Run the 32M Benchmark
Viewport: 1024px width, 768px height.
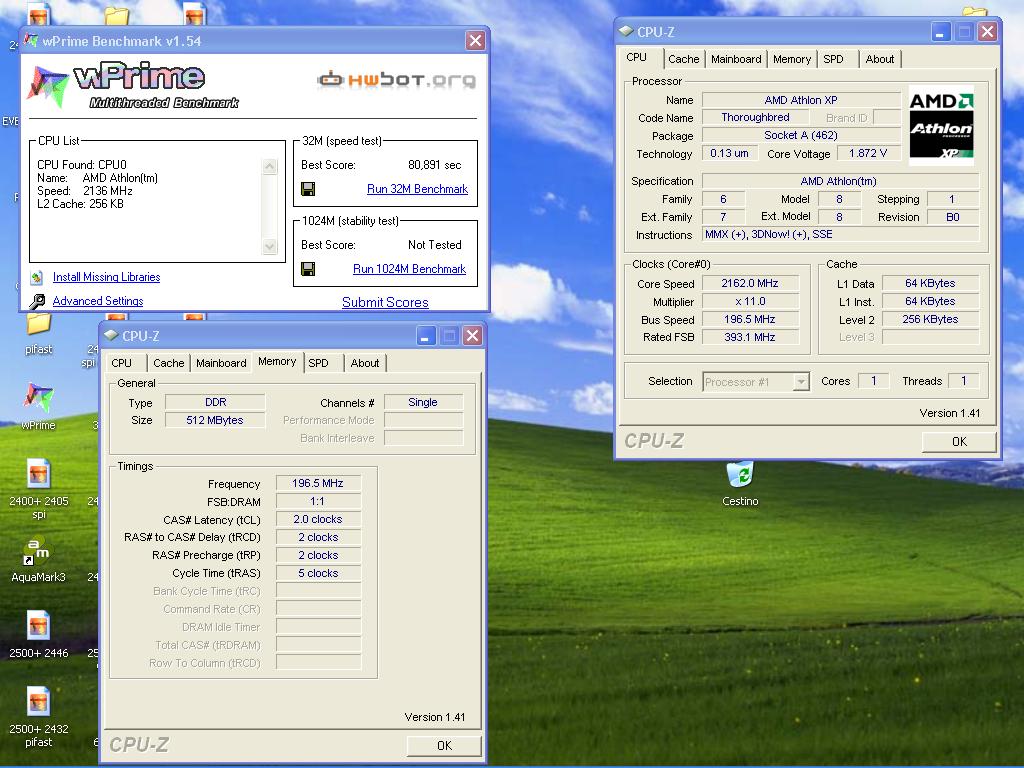417,189
